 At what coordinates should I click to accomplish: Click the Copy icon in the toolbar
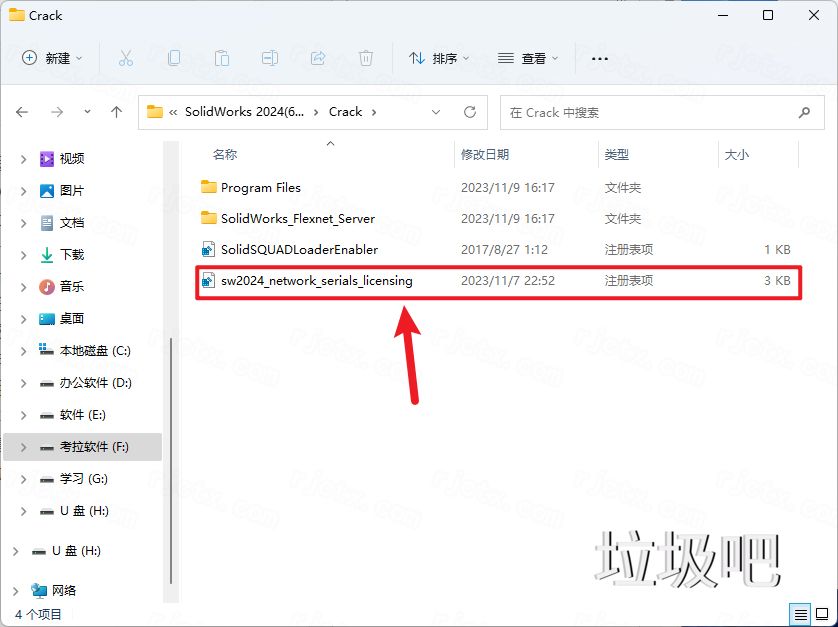click(x=174, y=59)
